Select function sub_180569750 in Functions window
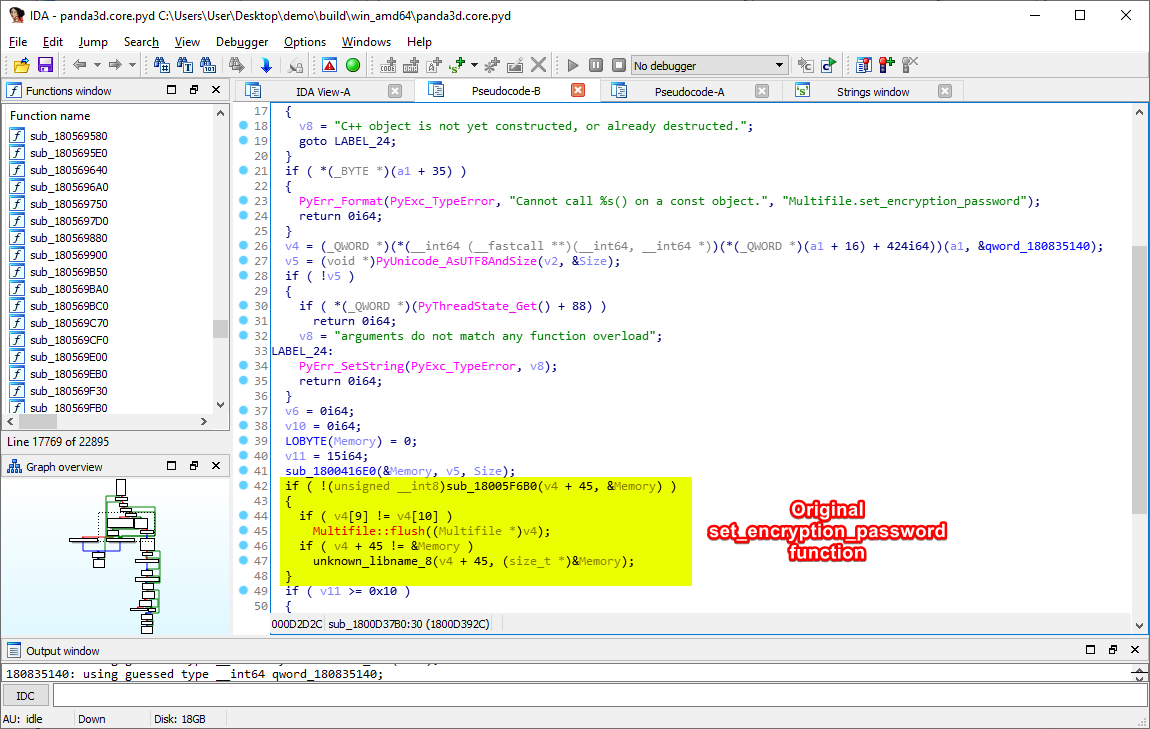The image size is (1150, 729). [85, 204]
